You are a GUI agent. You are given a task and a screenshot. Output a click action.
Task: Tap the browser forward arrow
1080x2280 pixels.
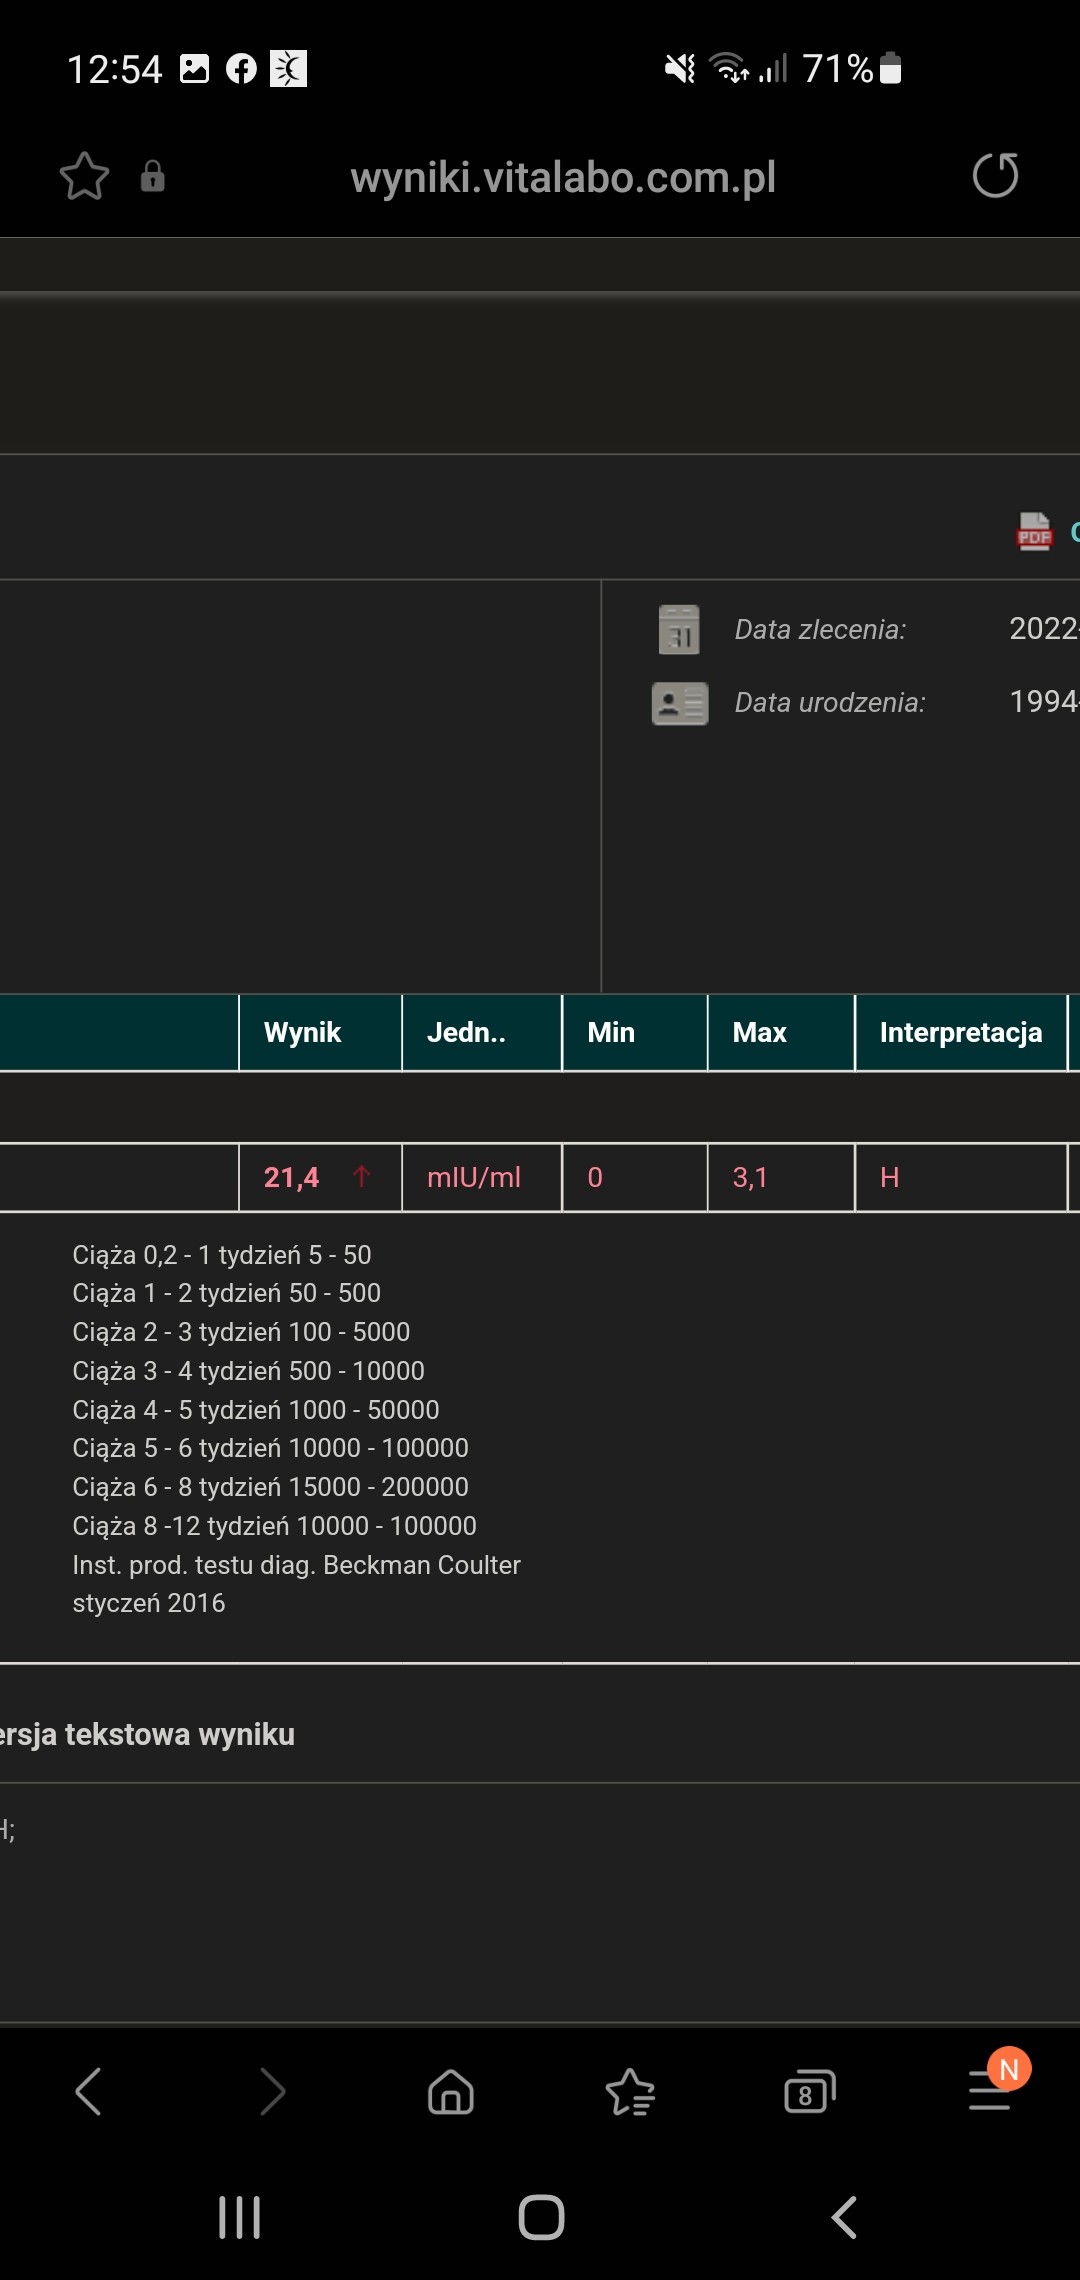[271, 2092]
